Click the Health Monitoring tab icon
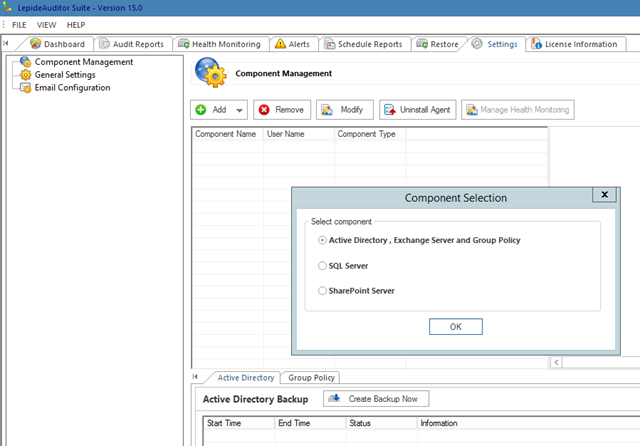The width and height of the screenshot is (640, 446). [x=184, y=44]
